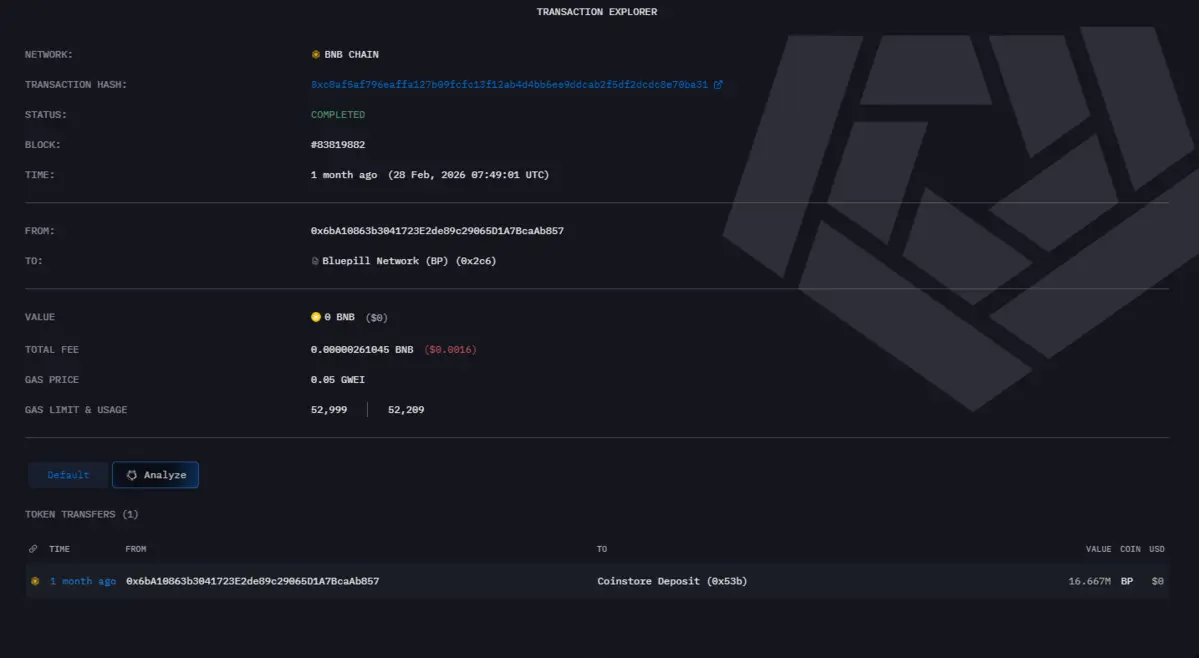
Task: Click the VALUE column header in transfers table
Action: (1098, 549)
